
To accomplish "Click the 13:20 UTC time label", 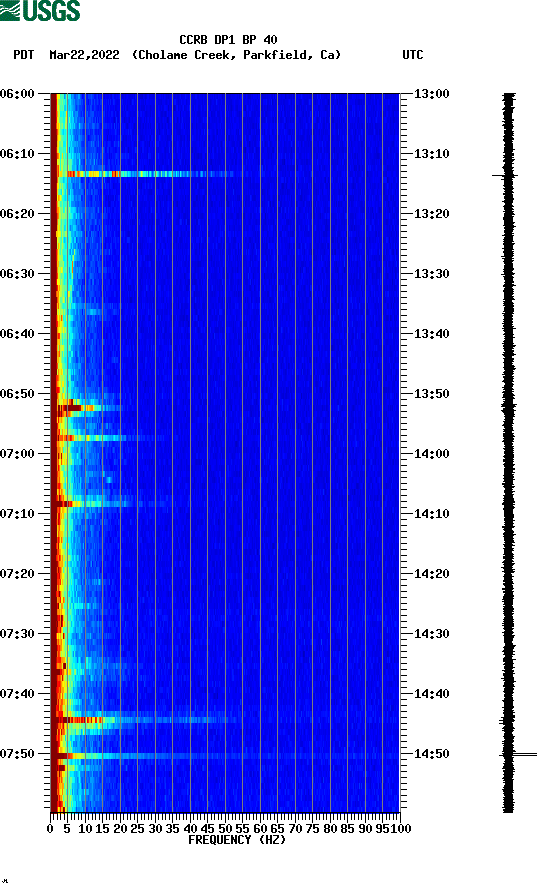I will point(431,214).
